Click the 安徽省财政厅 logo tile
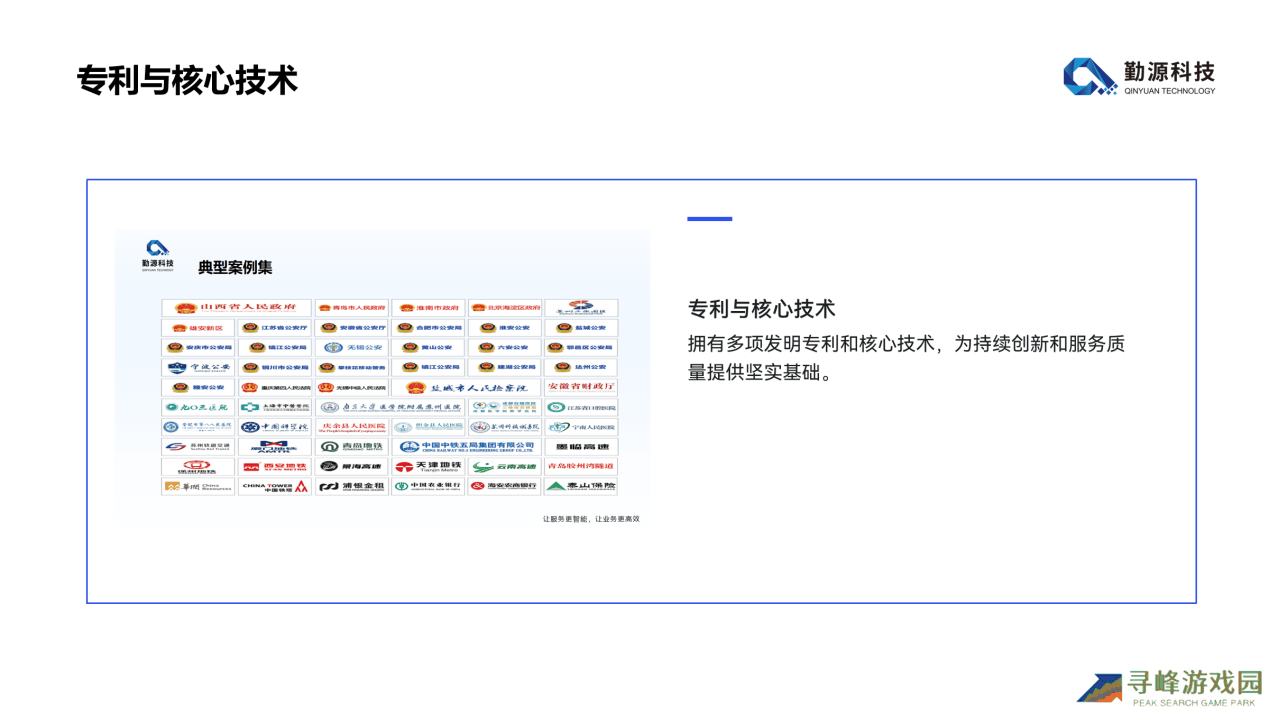This screenshot has width=1269, height=714. (581, 387)
